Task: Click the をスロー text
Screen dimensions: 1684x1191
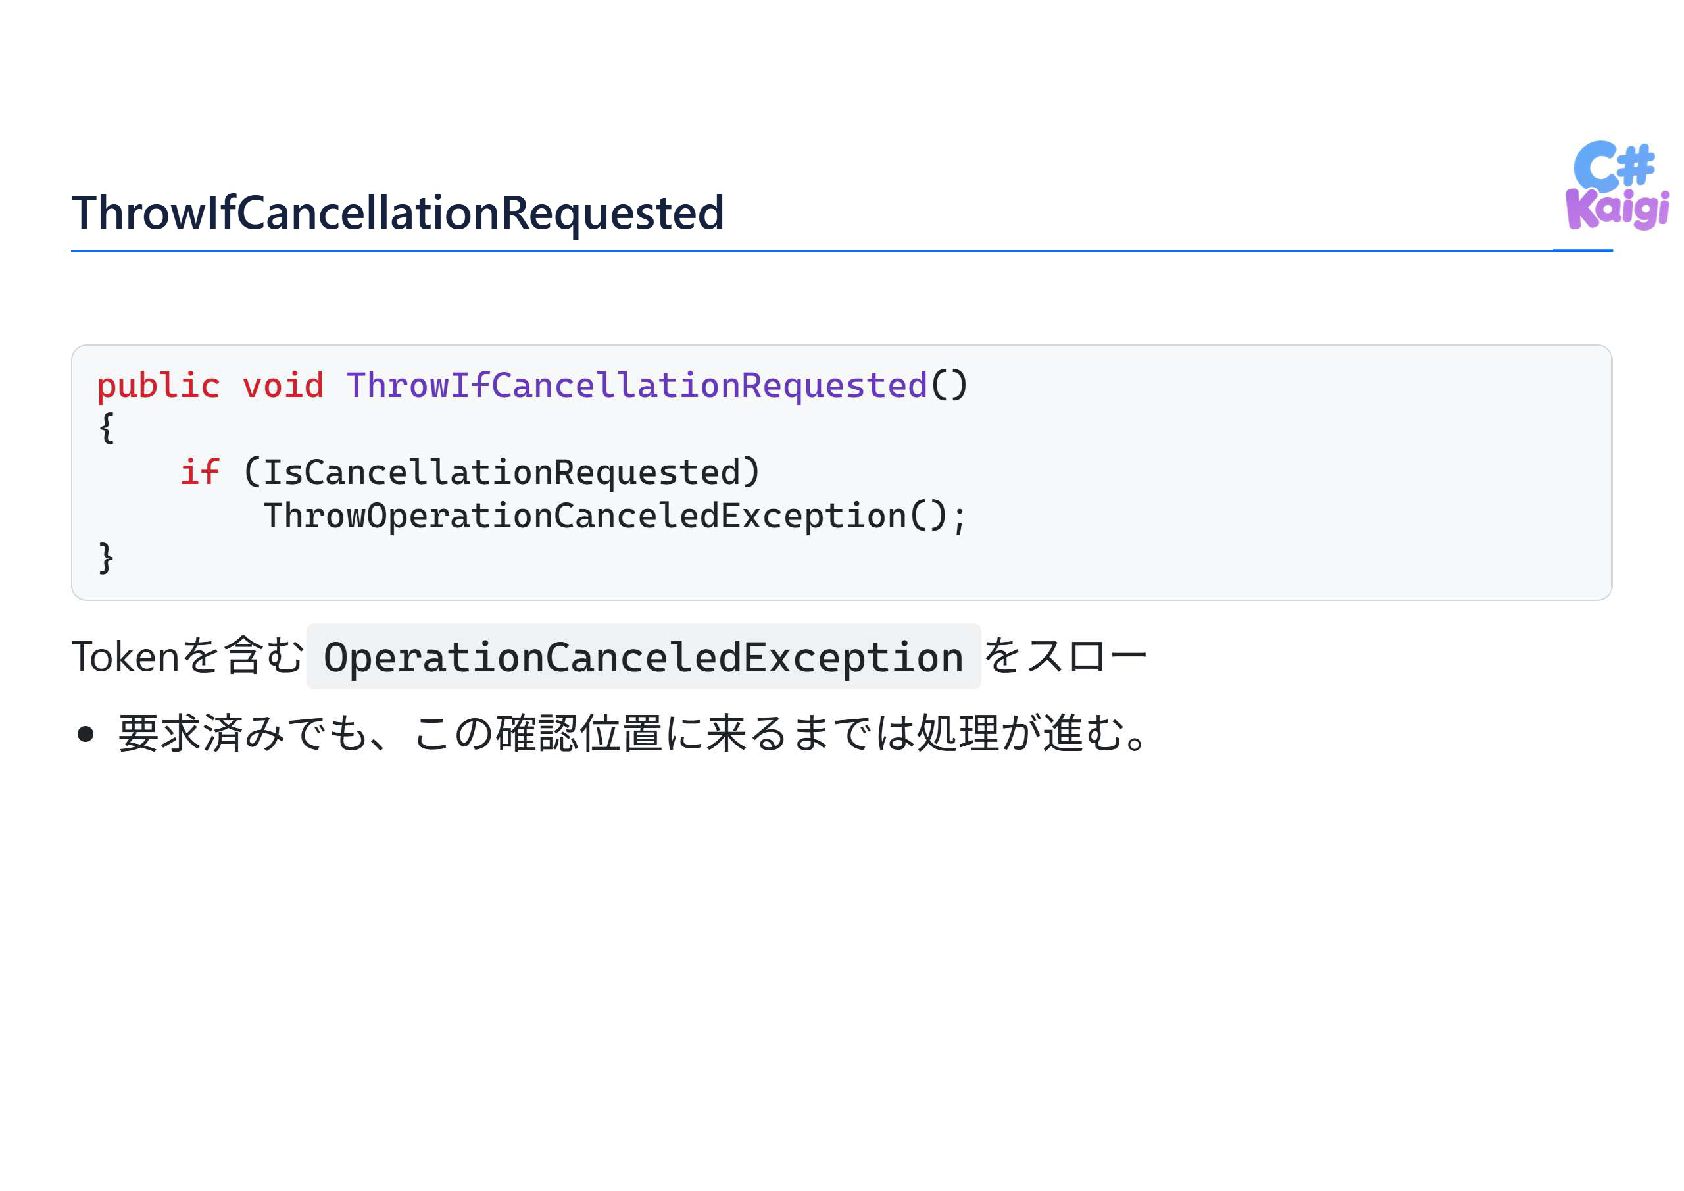Action: click(1065, 657)
